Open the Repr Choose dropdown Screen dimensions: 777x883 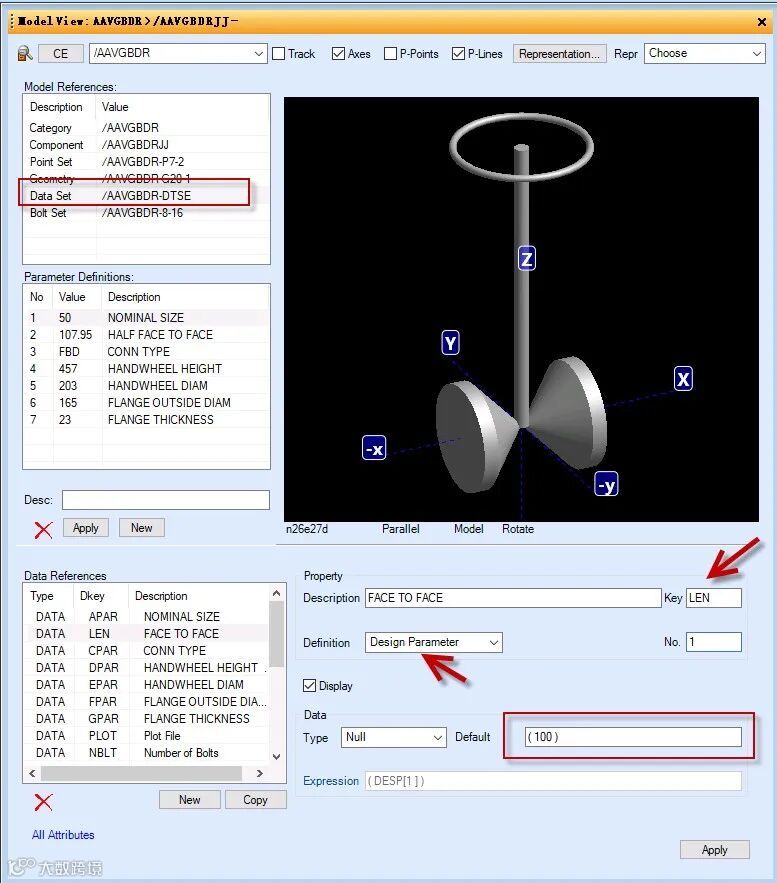pyautogui.click(x=756, y=53)
